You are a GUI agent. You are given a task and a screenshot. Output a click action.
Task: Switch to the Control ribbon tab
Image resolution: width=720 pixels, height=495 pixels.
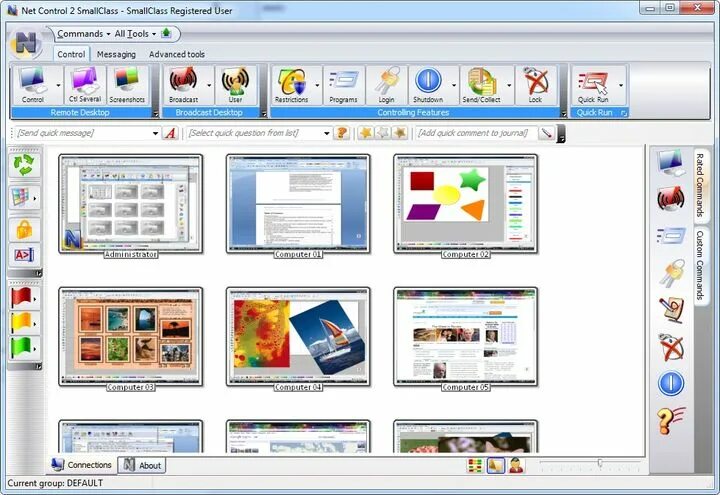71,54
